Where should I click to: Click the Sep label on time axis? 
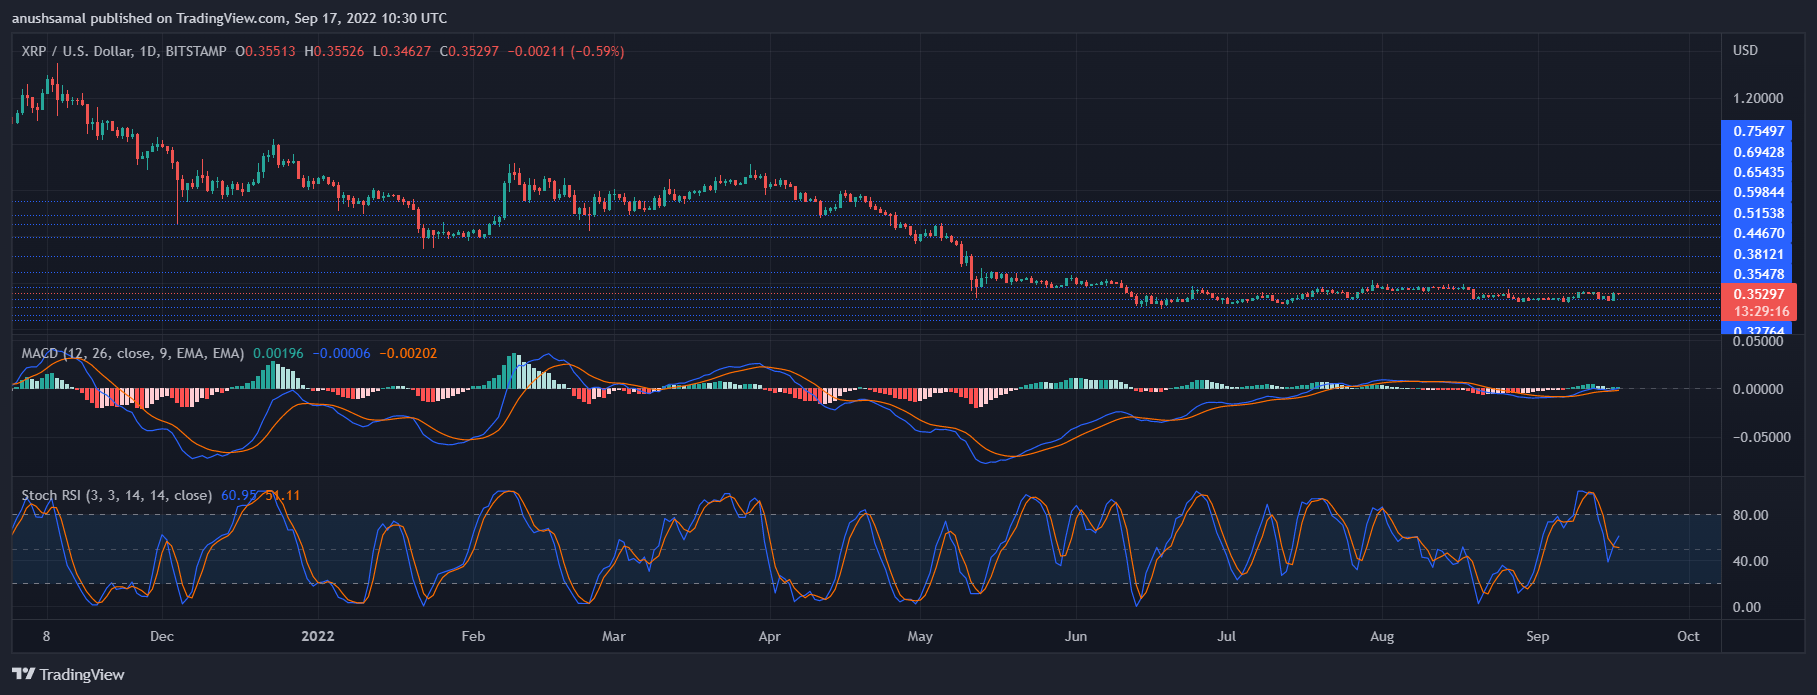point(1538,636)
